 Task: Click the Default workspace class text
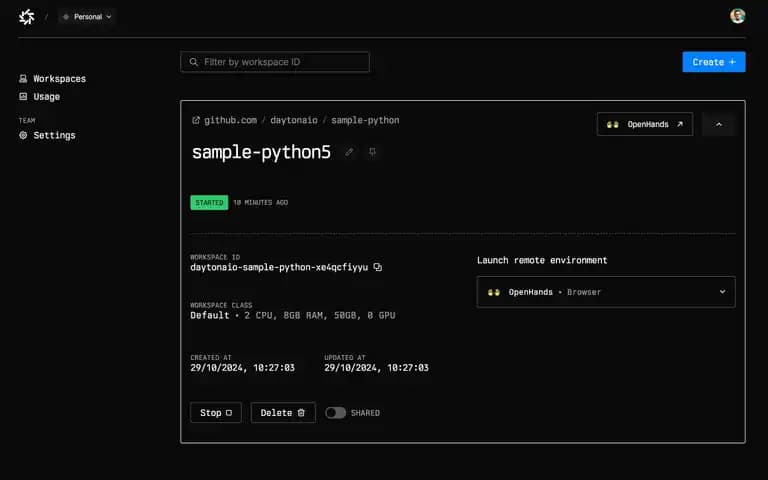[x=210, y=315]
